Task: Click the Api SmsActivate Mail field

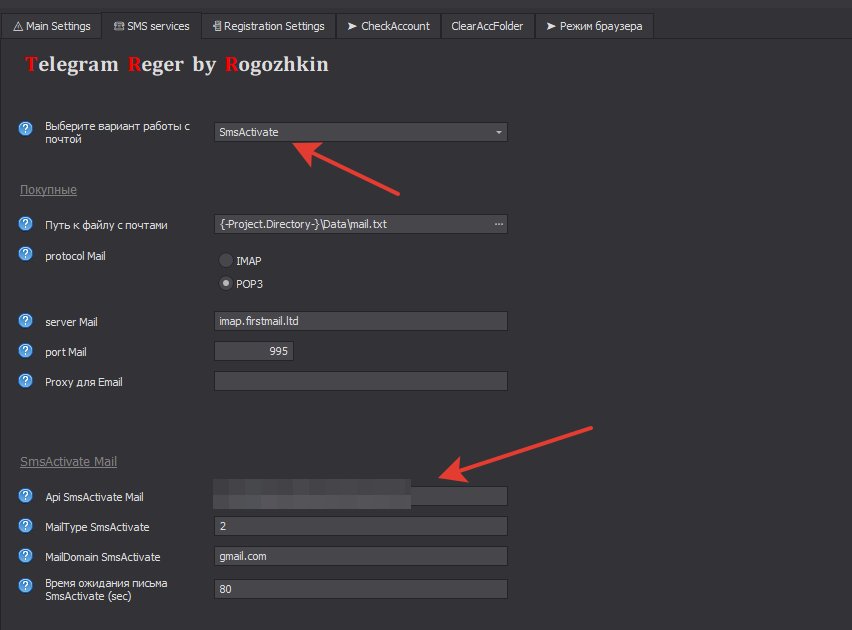Action: tap(361, 496)
